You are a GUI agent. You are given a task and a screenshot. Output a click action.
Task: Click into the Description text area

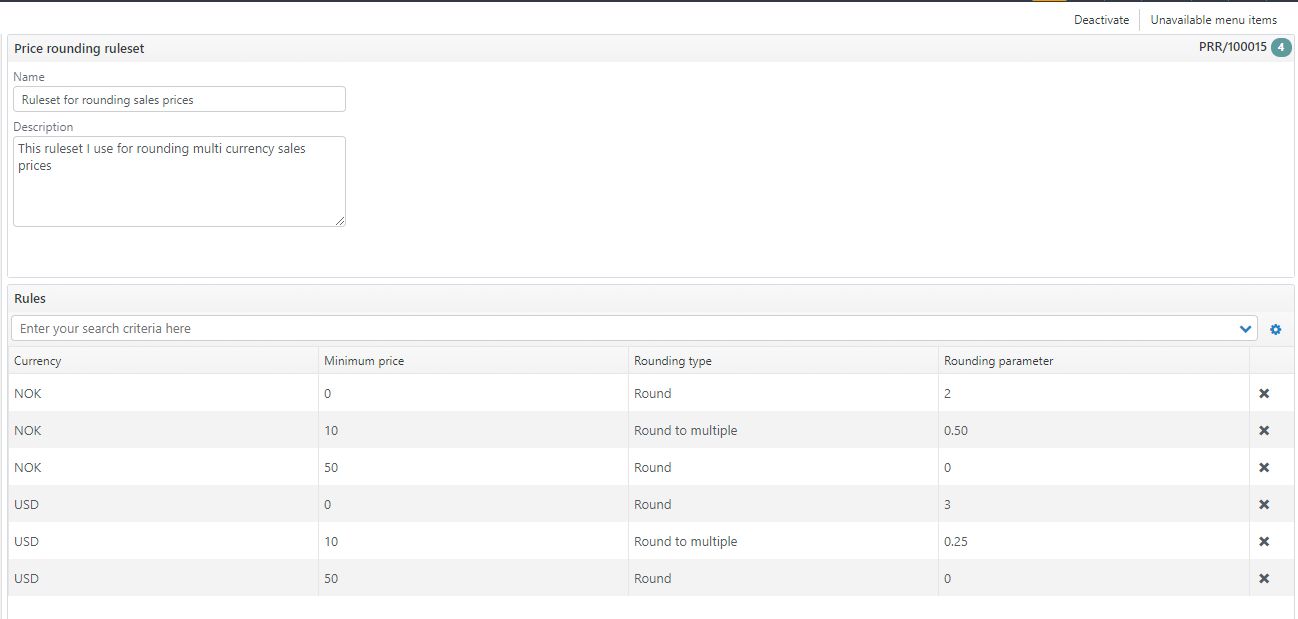coord(179,181)
